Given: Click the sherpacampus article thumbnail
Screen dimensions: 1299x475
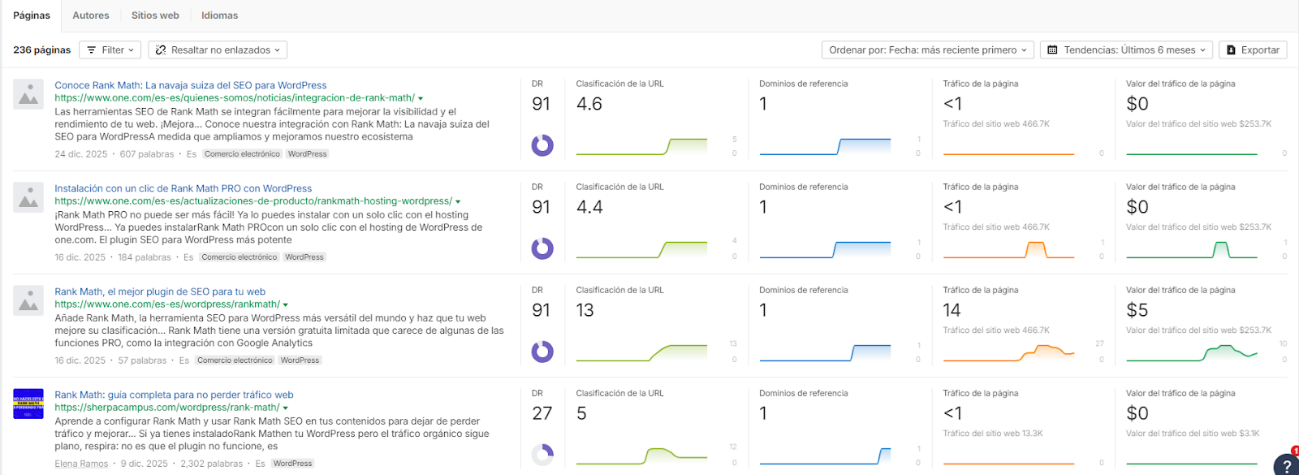Looking at the screenshot, I should pyautogui.click(x=28, y=404).
